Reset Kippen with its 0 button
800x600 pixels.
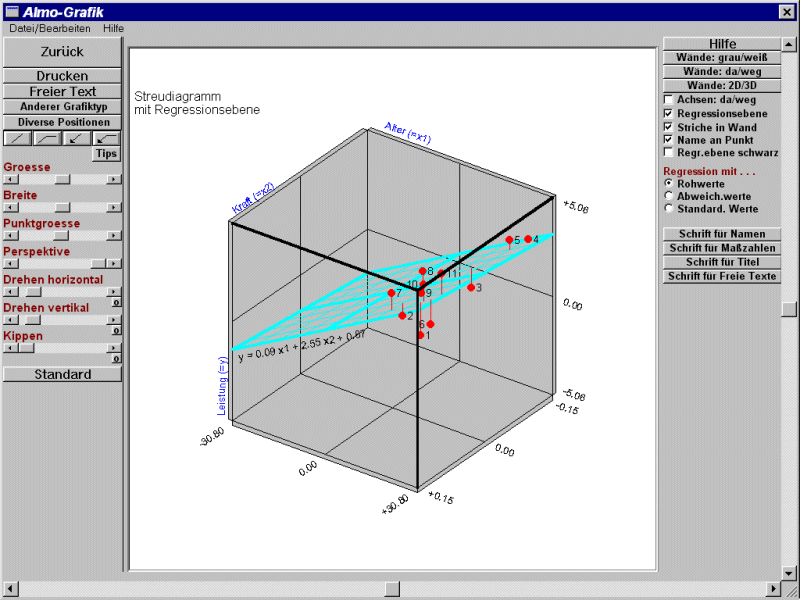[116, 358]
